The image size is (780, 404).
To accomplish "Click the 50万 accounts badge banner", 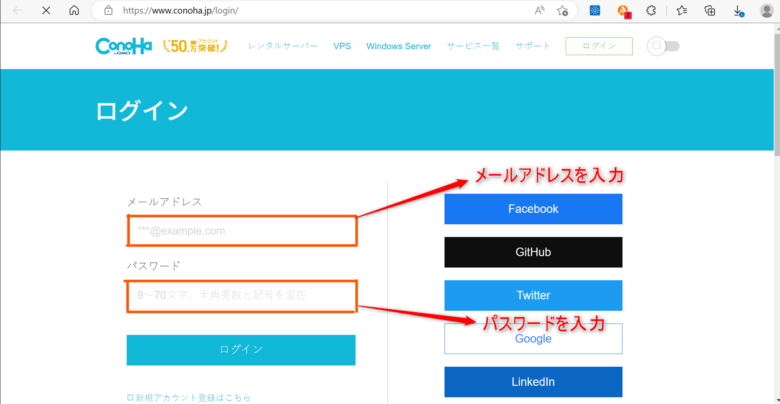I will click(x=196, y=46).
